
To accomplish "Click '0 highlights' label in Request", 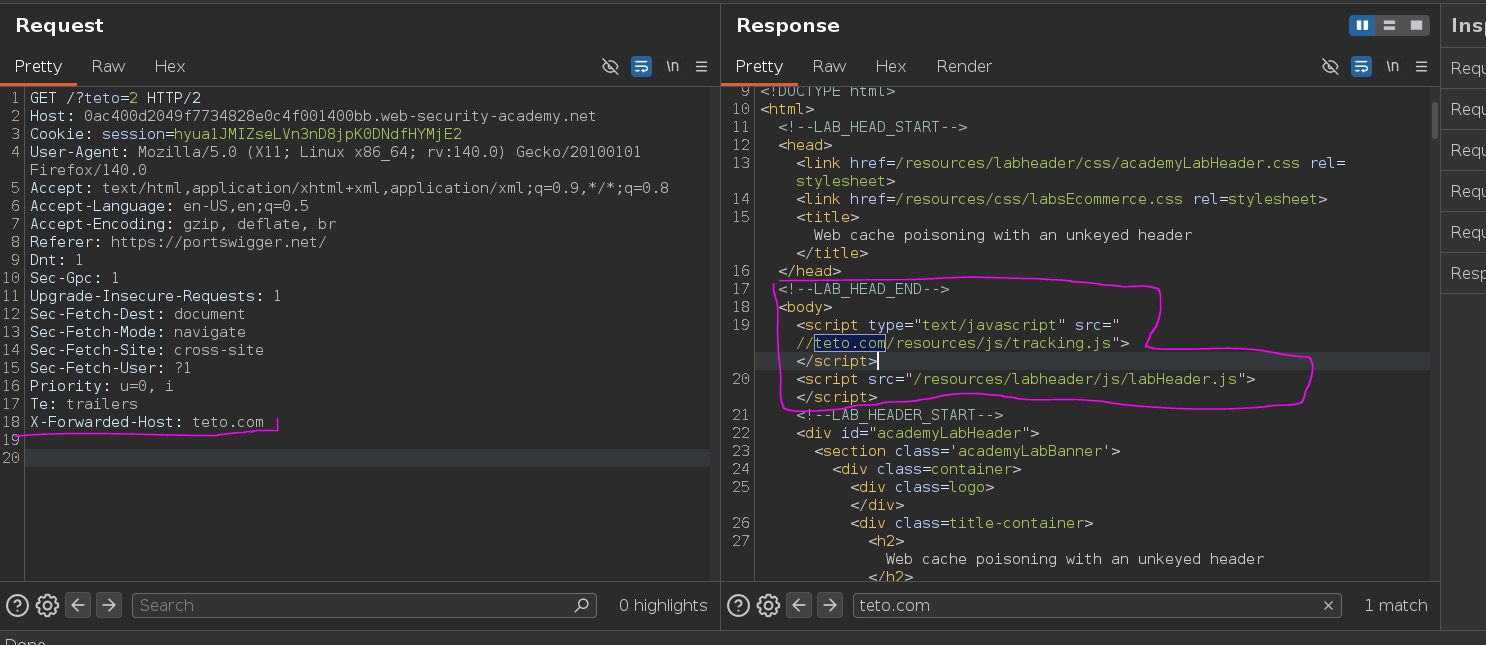I will point(663,605).
